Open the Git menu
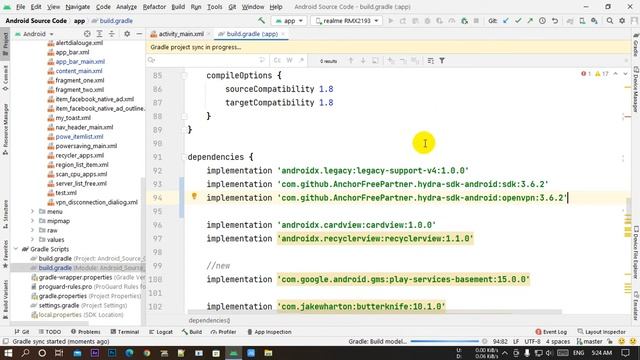Viewport: 640px width, 360px height. pos(232,7)
